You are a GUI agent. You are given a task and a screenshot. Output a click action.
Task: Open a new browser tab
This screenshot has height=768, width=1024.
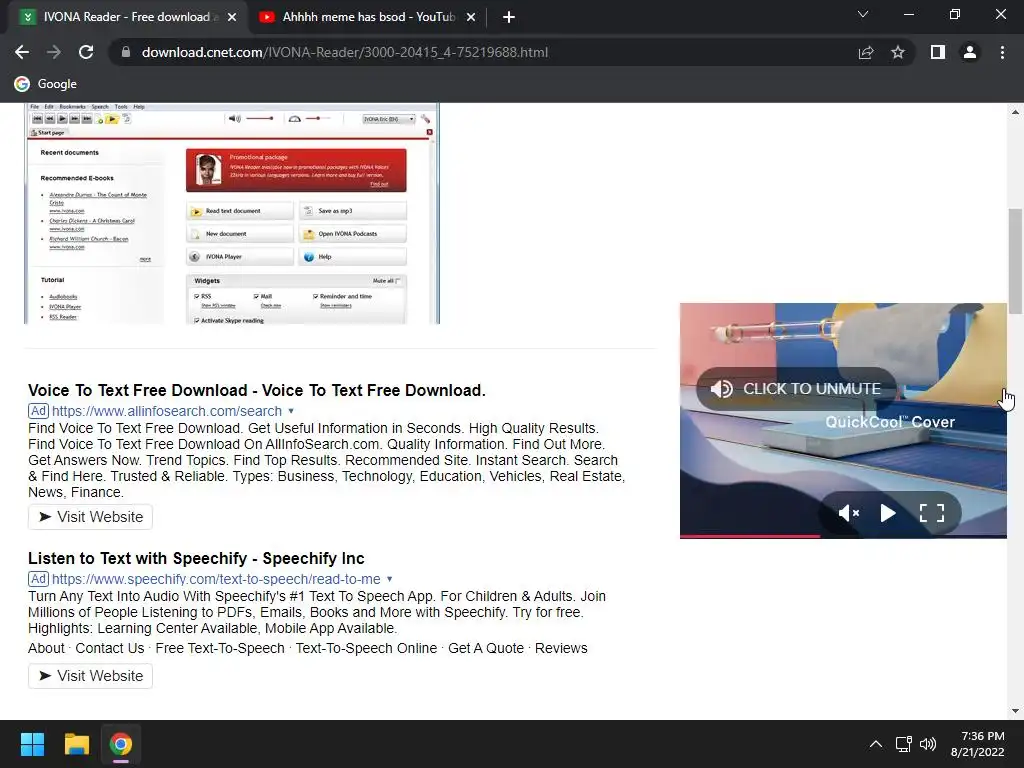[509, 17]
